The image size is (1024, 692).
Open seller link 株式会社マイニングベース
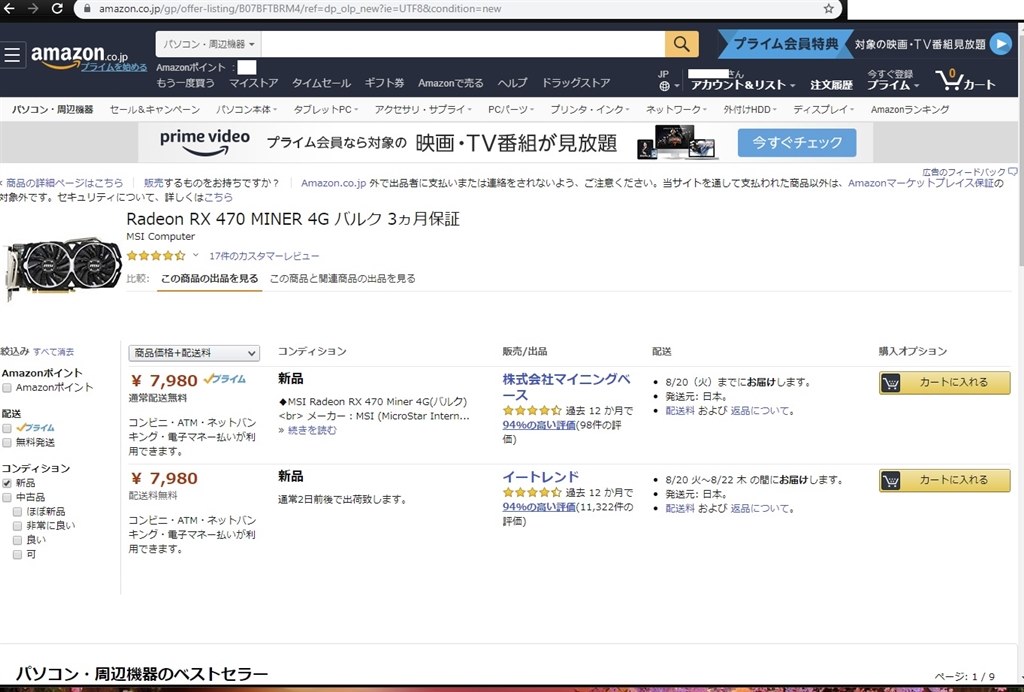pos(566,387)
